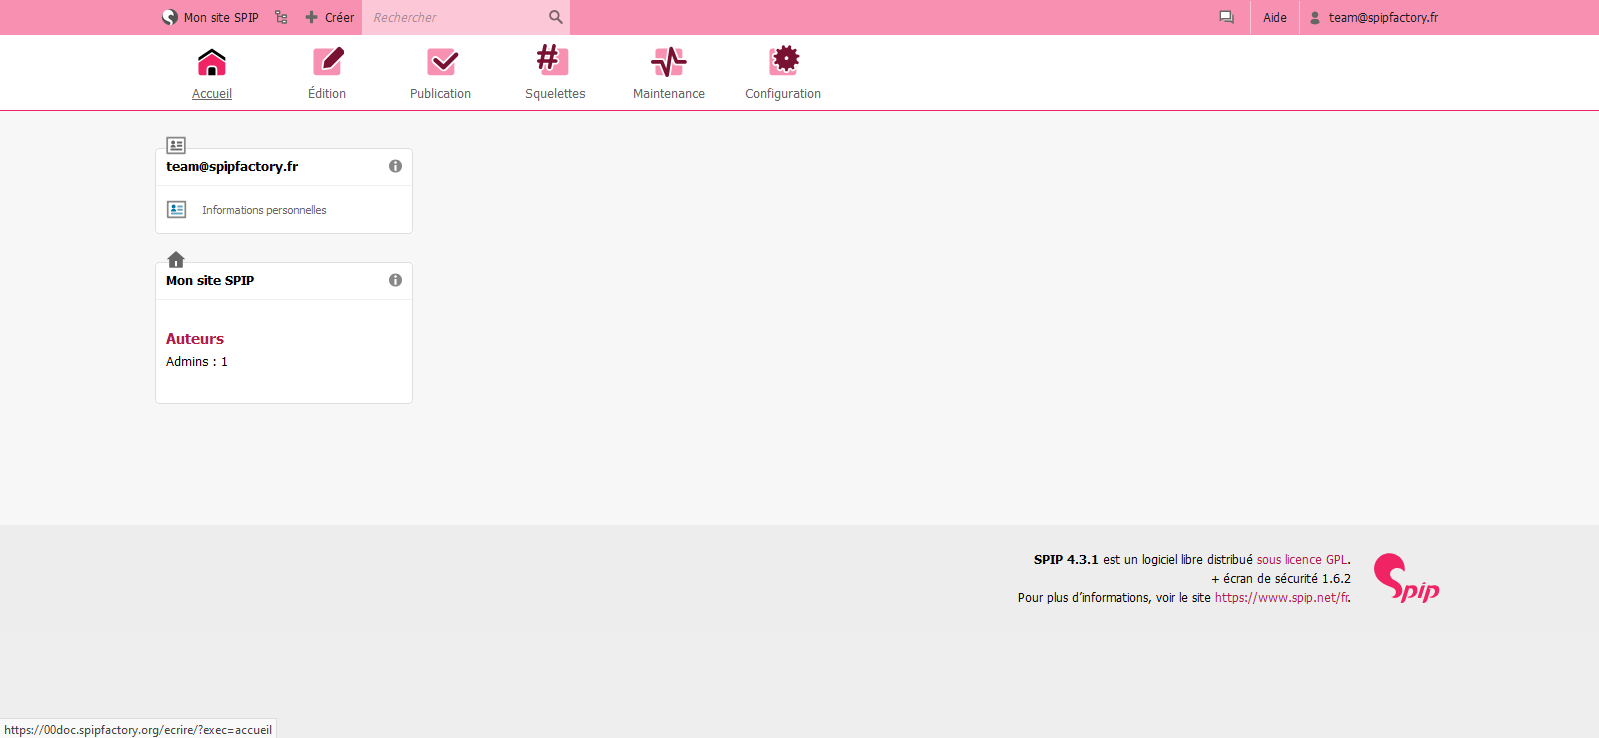Click the user avatar icon in top bar
1599x738 pixels.
point(1315,17)
